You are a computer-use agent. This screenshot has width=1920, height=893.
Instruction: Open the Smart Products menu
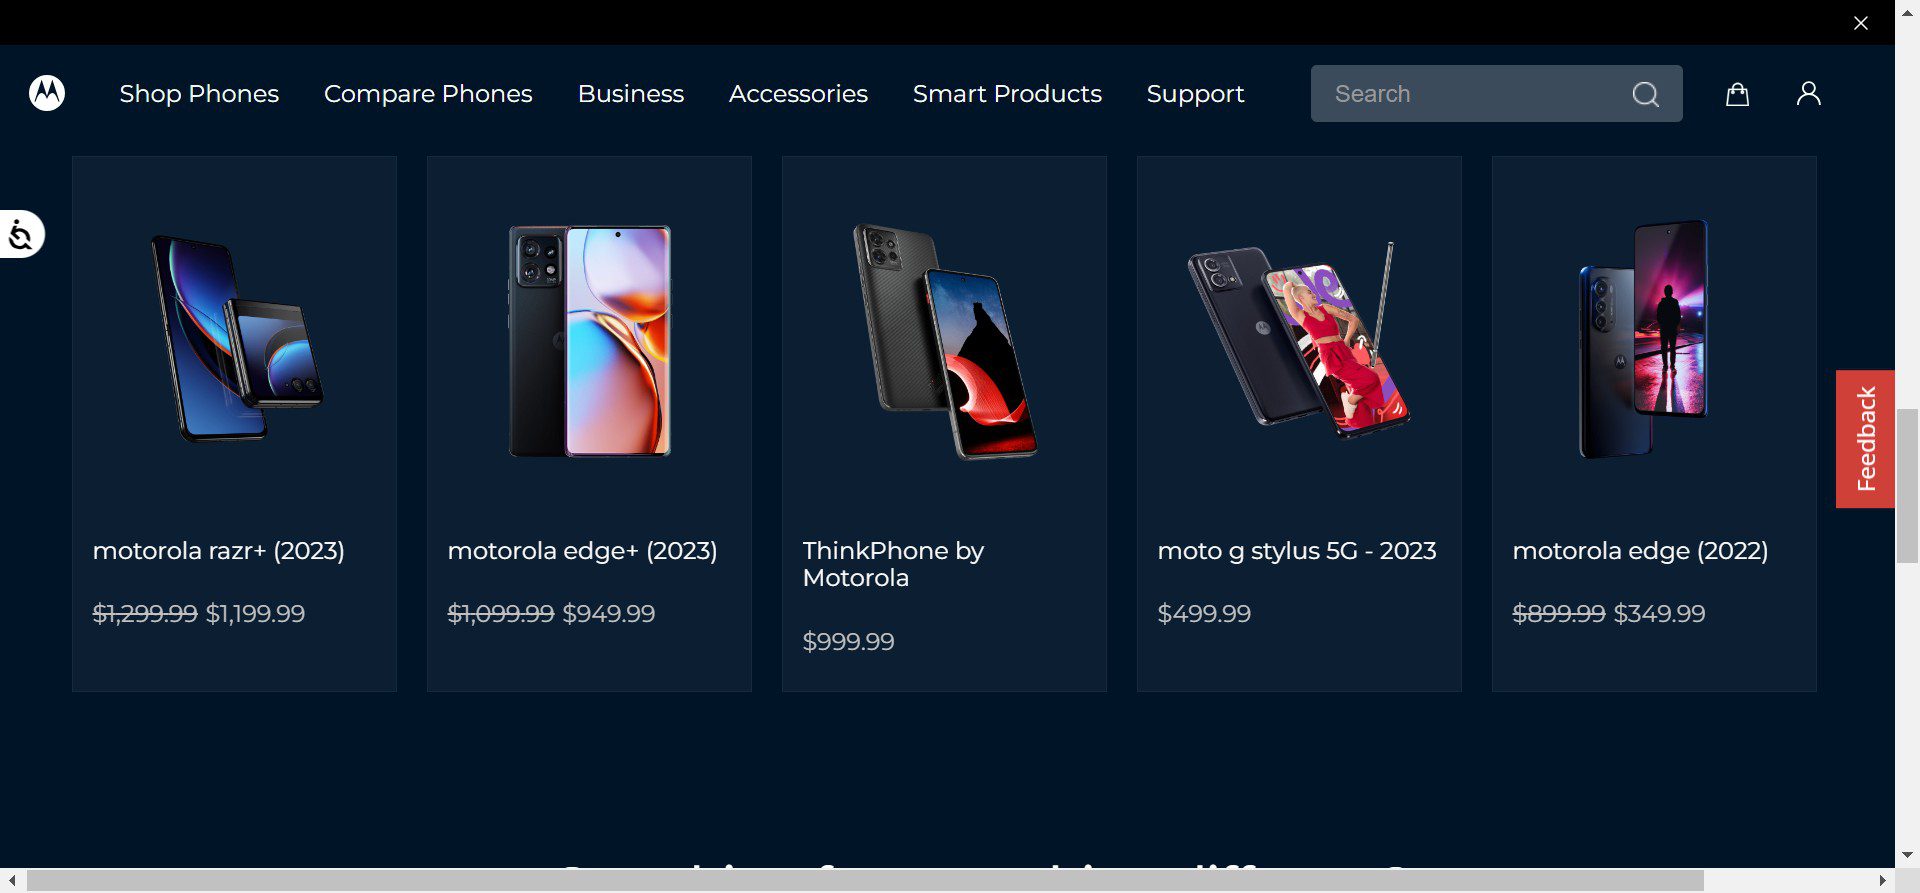[1007, 93]
